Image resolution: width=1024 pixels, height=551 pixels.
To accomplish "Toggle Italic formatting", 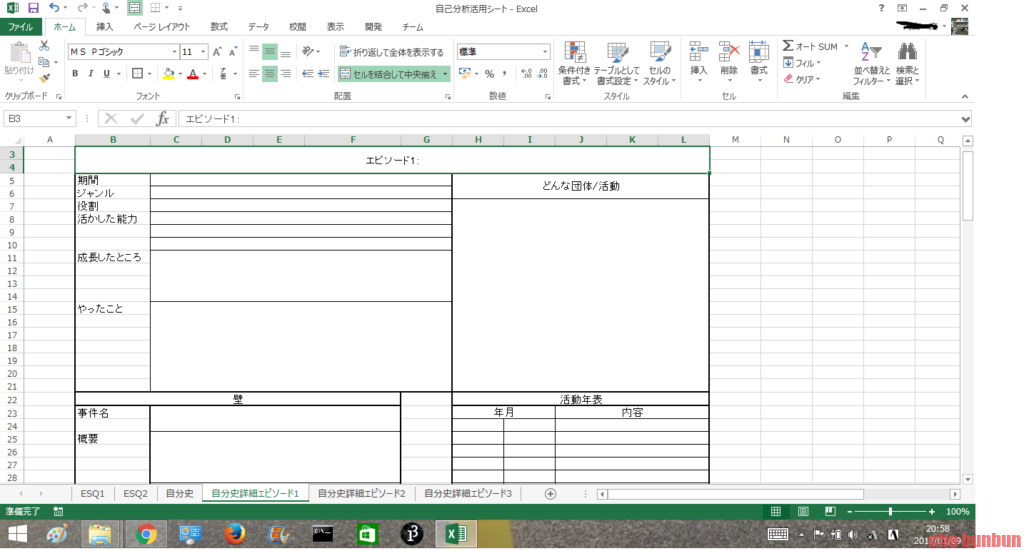I will pos(90,74).
